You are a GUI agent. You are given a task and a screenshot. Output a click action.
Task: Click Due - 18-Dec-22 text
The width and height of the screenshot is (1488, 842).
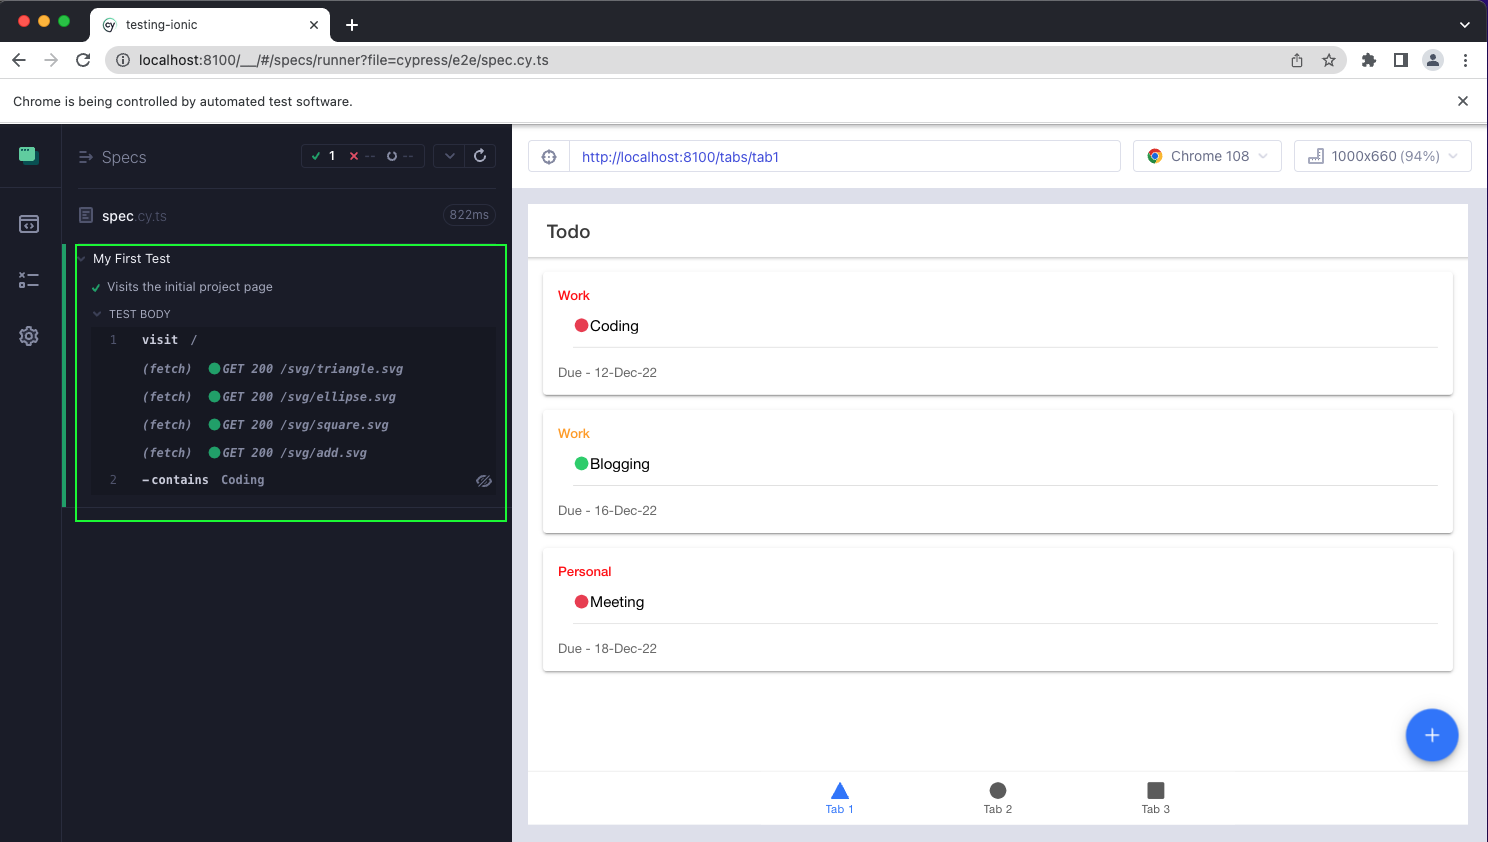[607, 648]
